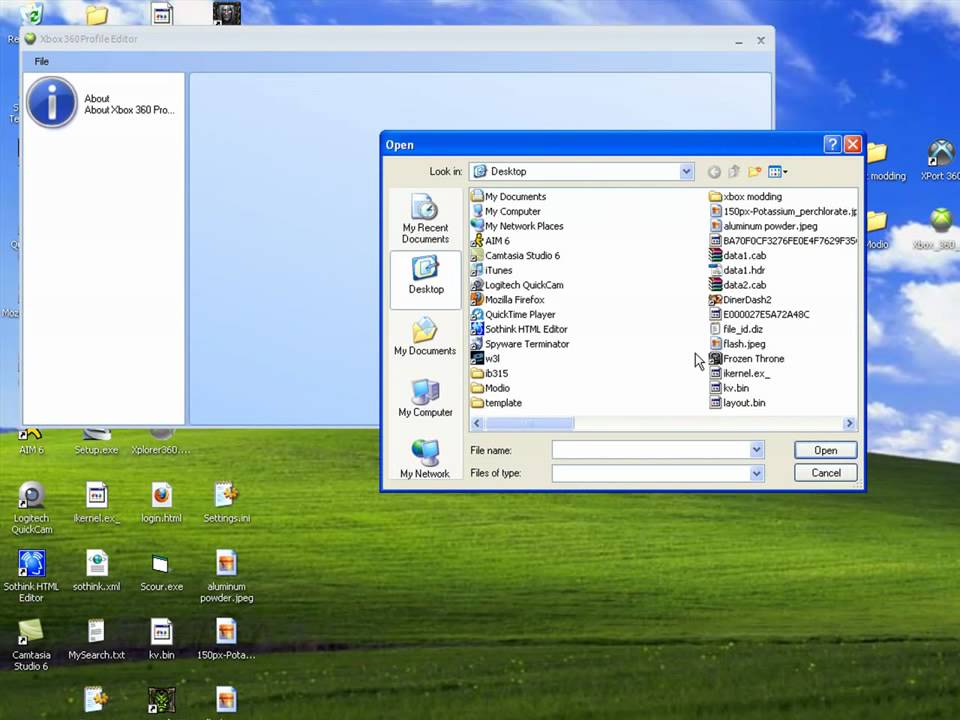
Task: Select the xbox modding folder in file list
Action: point(746,197)
